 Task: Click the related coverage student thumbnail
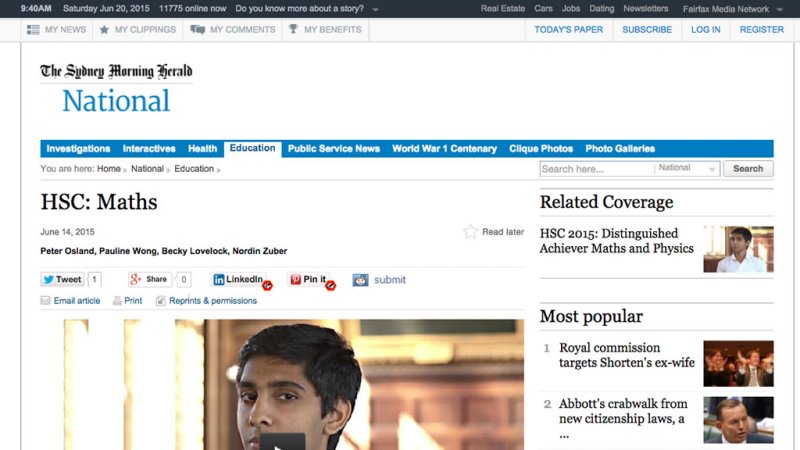pos(738,249)
